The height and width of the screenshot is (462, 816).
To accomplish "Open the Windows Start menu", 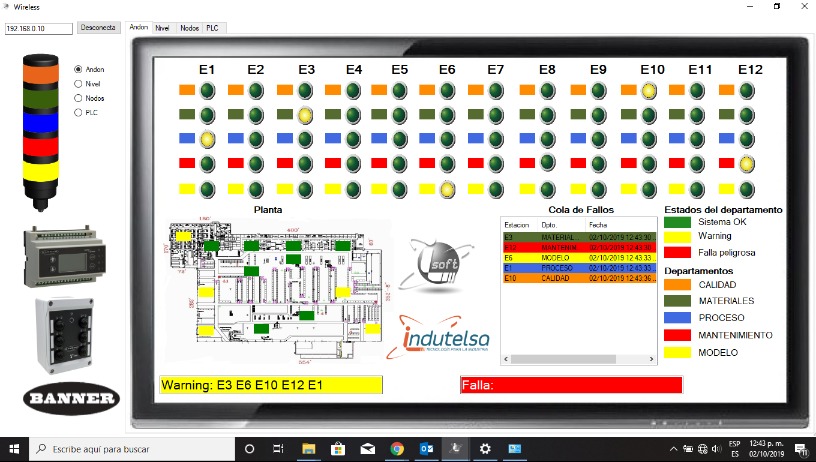I will (x=14, y=449).
